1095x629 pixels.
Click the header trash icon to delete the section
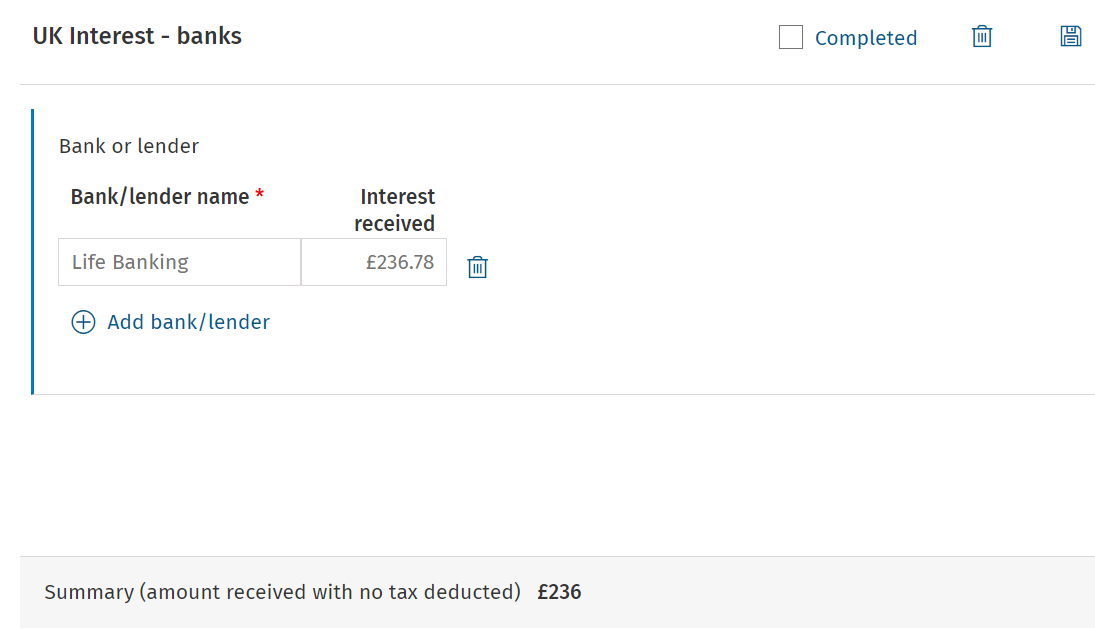pyautogui.click(x=981, y=36)
